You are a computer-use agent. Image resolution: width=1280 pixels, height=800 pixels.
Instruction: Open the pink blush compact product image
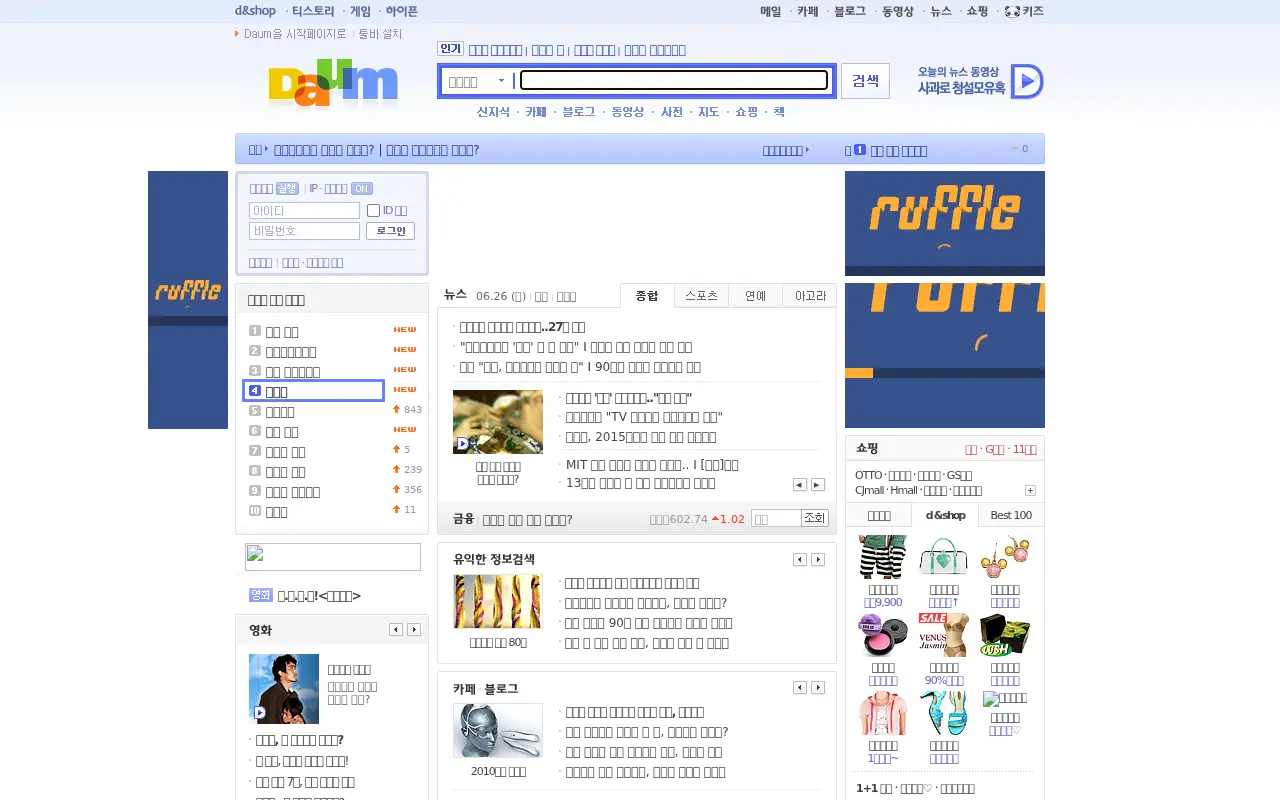click(883, 635)
